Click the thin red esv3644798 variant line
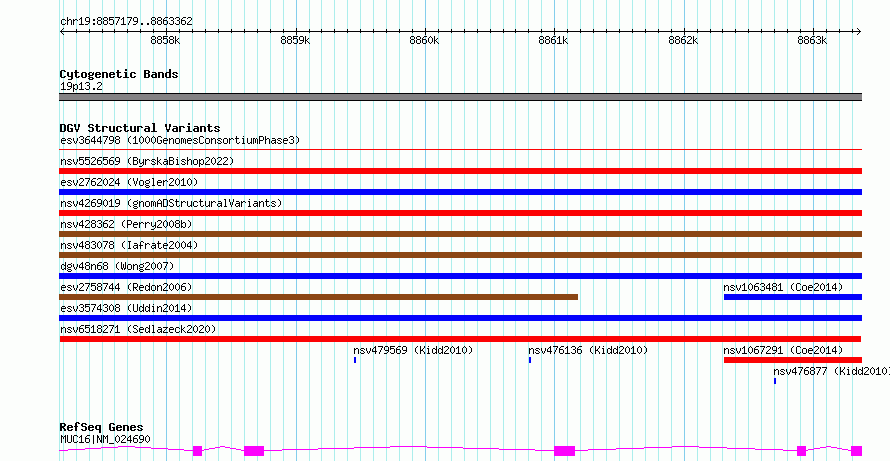The image size is (890, 461). point(460,150)
